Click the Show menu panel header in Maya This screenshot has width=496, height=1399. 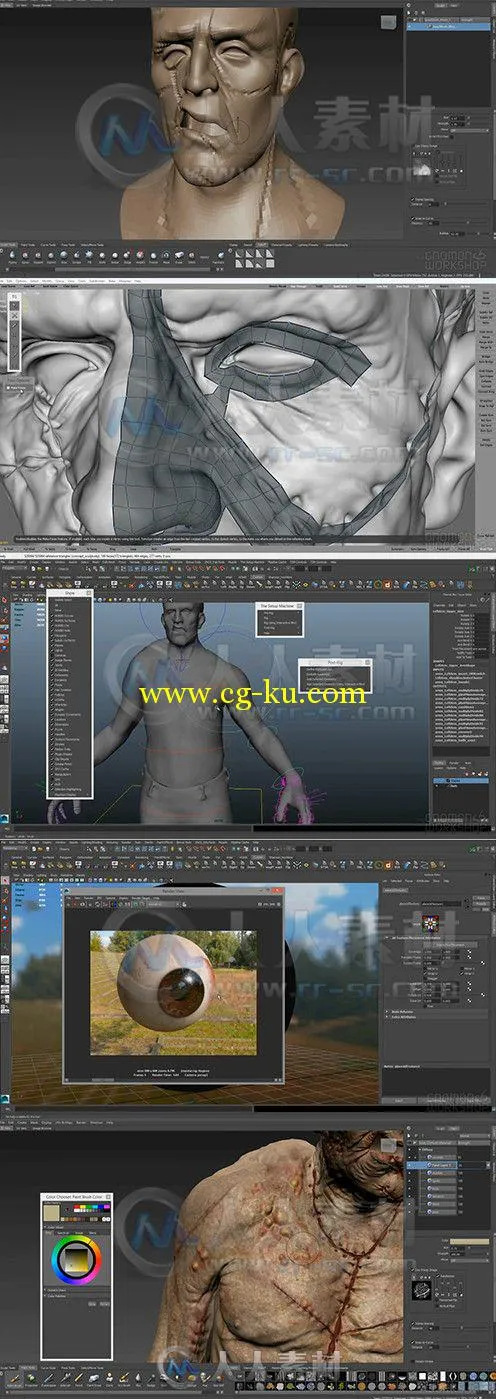[69, 592]
